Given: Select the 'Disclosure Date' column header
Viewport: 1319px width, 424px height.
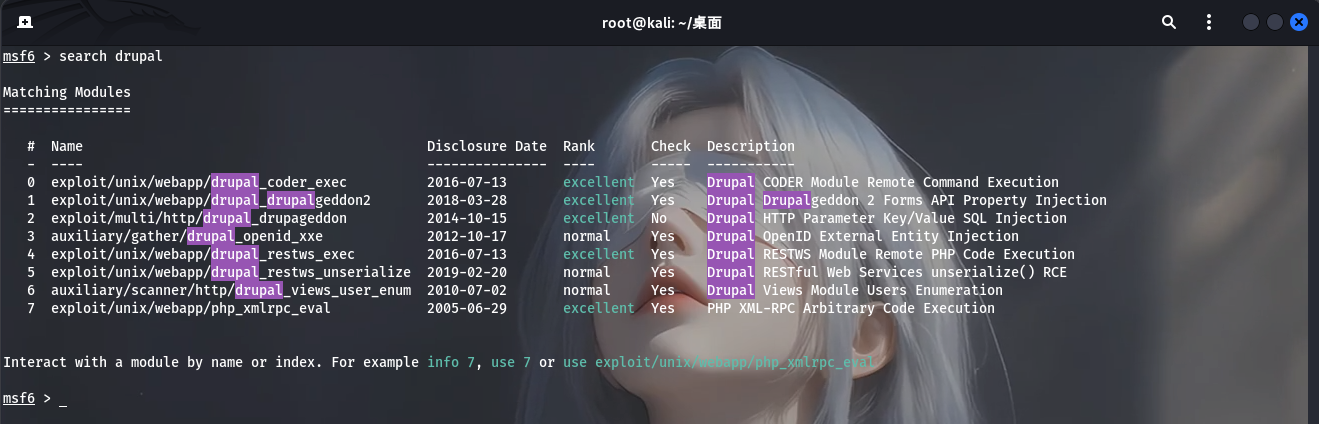Looking at the screenshot, I should [x=487, y=146].
